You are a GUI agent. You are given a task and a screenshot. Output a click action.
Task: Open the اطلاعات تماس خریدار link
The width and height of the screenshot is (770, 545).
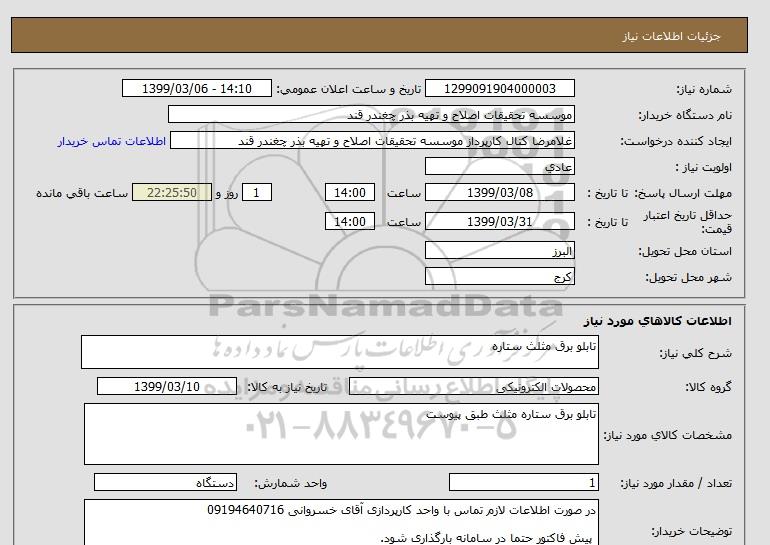pos(111,141)
